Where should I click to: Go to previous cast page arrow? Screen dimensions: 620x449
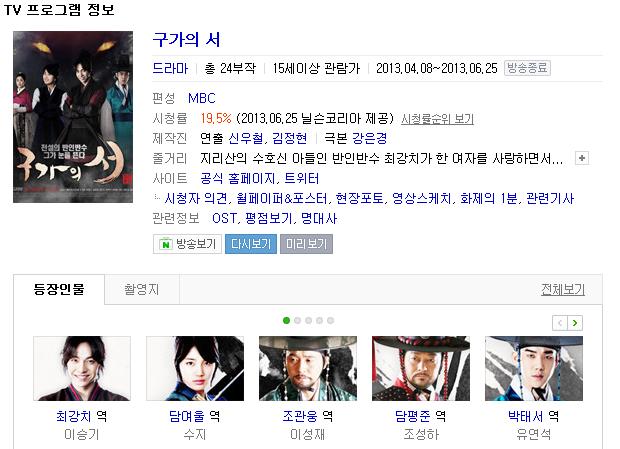click(560, 323)
